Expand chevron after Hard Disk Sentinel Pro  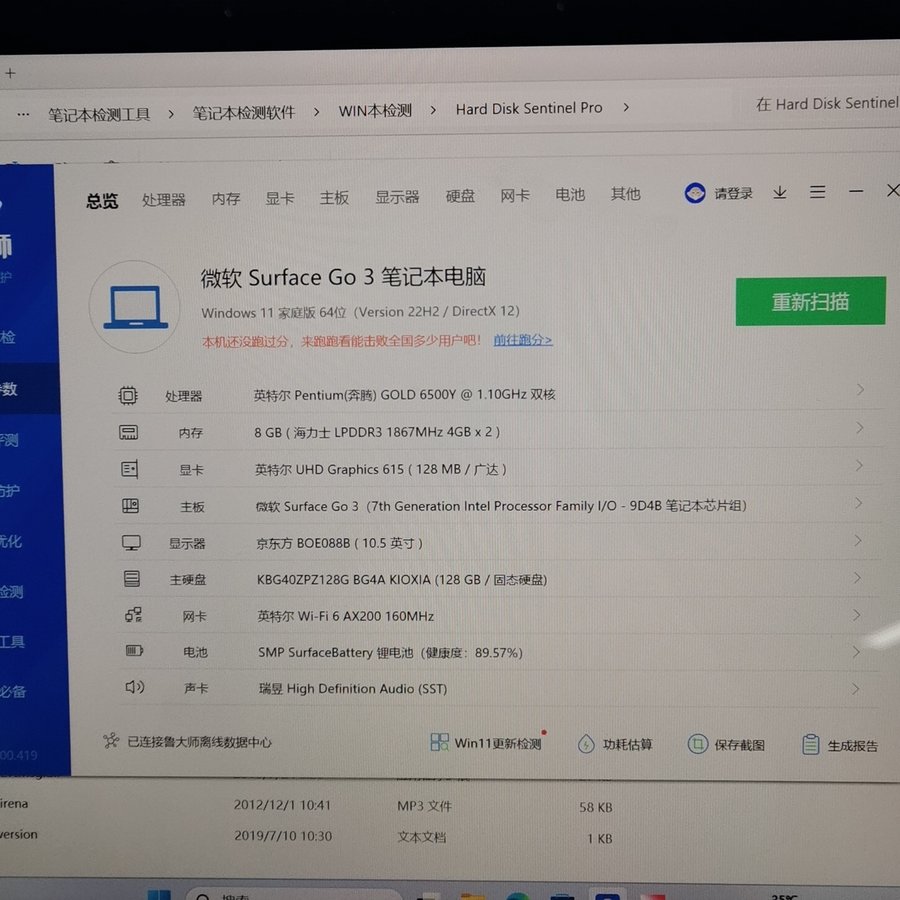pos(626,107)
